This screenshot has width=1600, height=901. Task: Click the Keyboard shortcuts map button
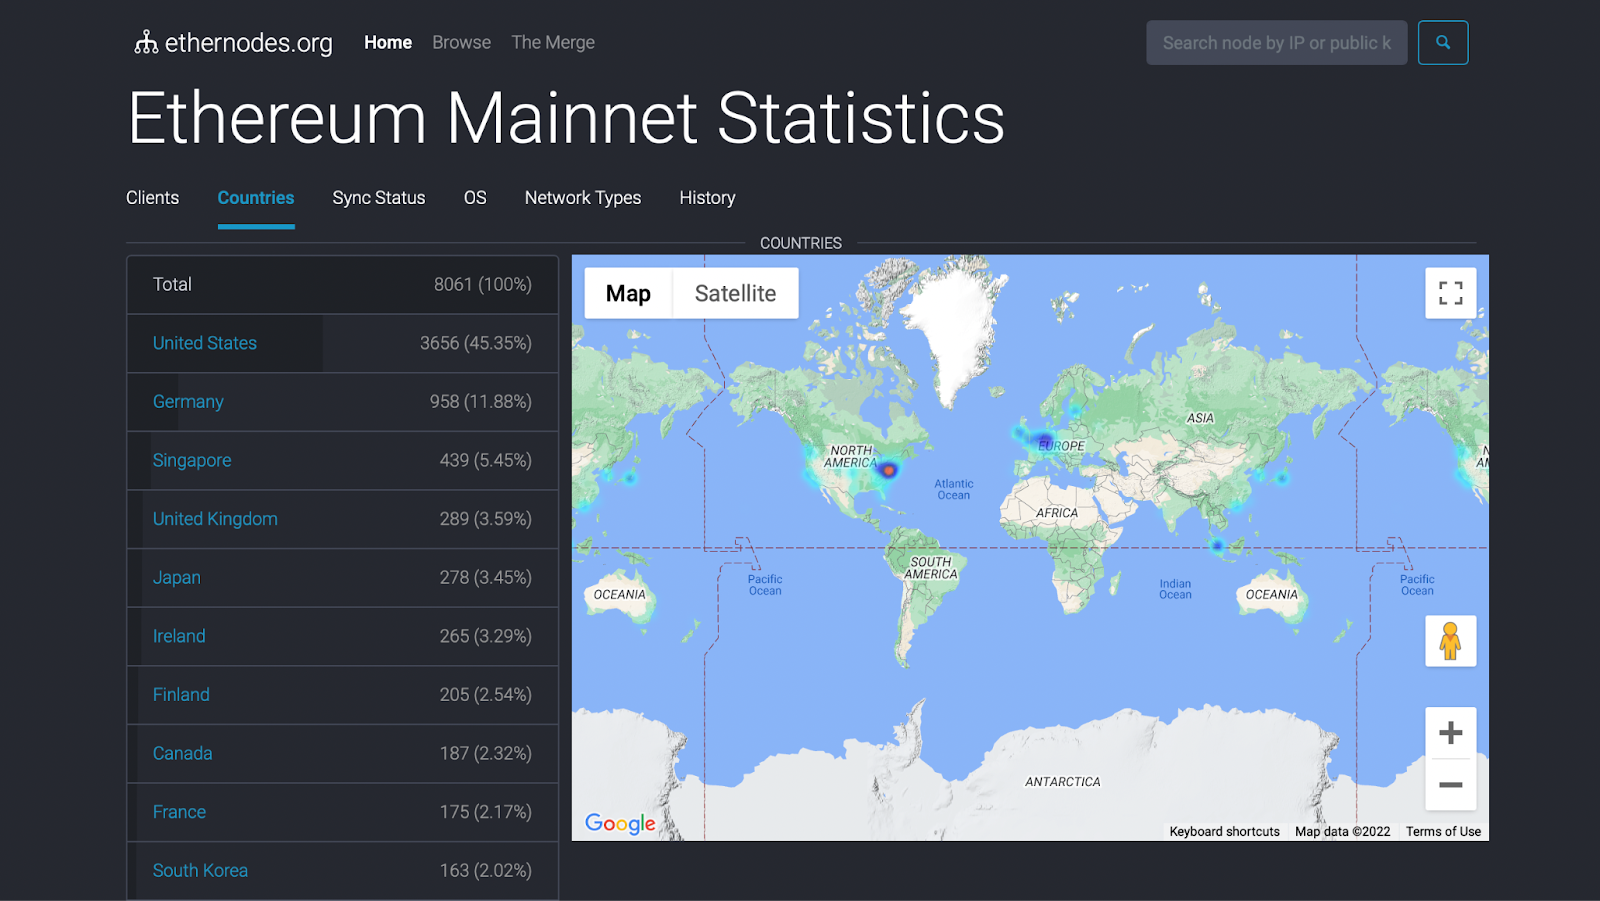coord(1225,832)
